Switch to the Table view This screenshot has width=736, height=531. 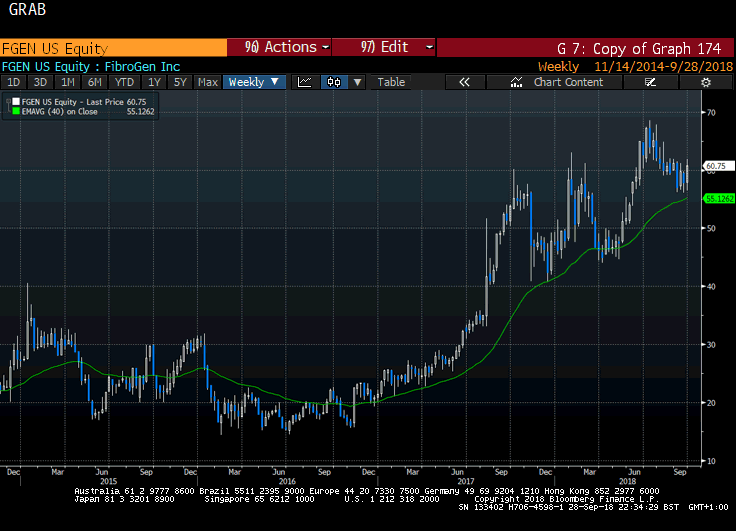click(391, 82)
